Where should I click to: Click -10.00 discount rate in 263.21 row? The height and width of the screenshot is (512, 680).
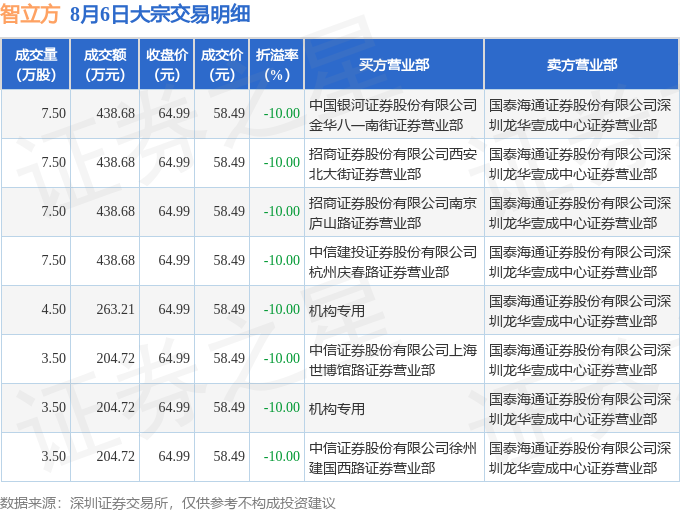click(282, 310)
